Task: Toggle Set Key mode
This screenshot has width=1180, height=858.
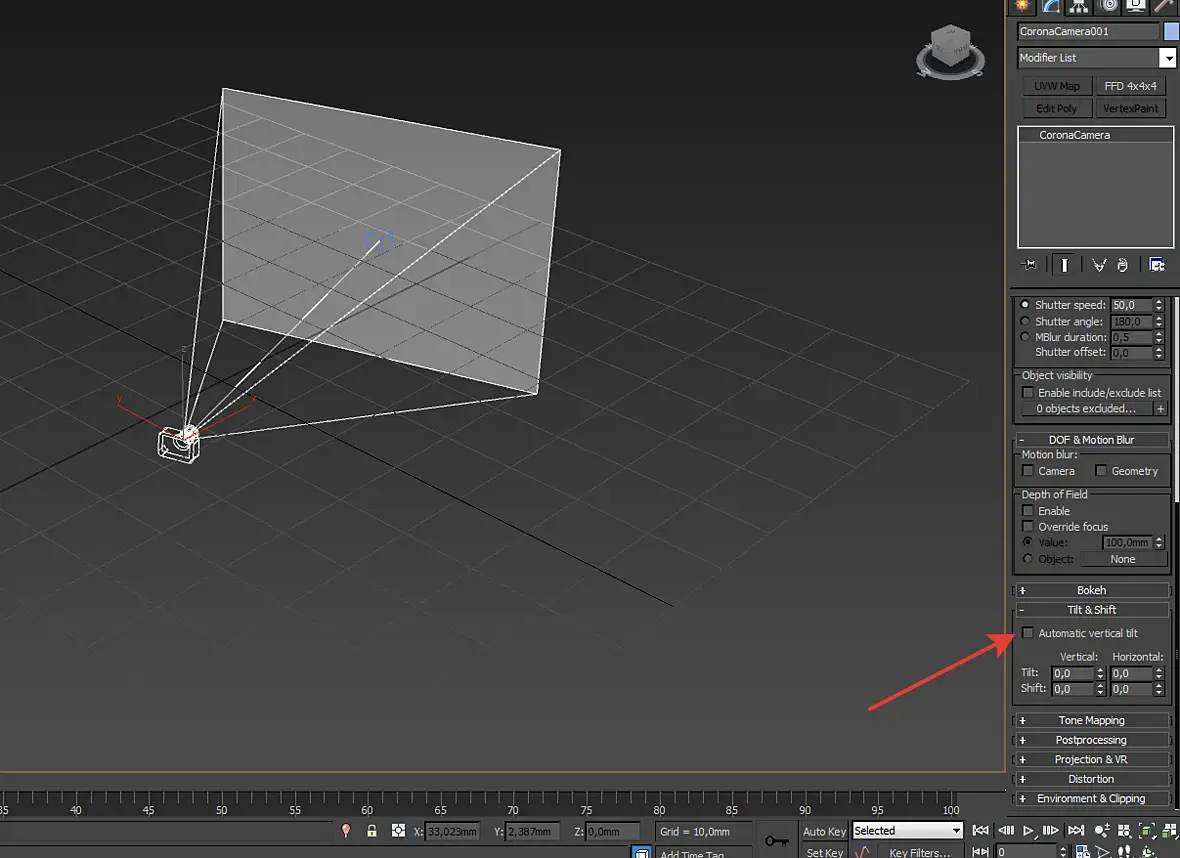Action: [824, 852]
